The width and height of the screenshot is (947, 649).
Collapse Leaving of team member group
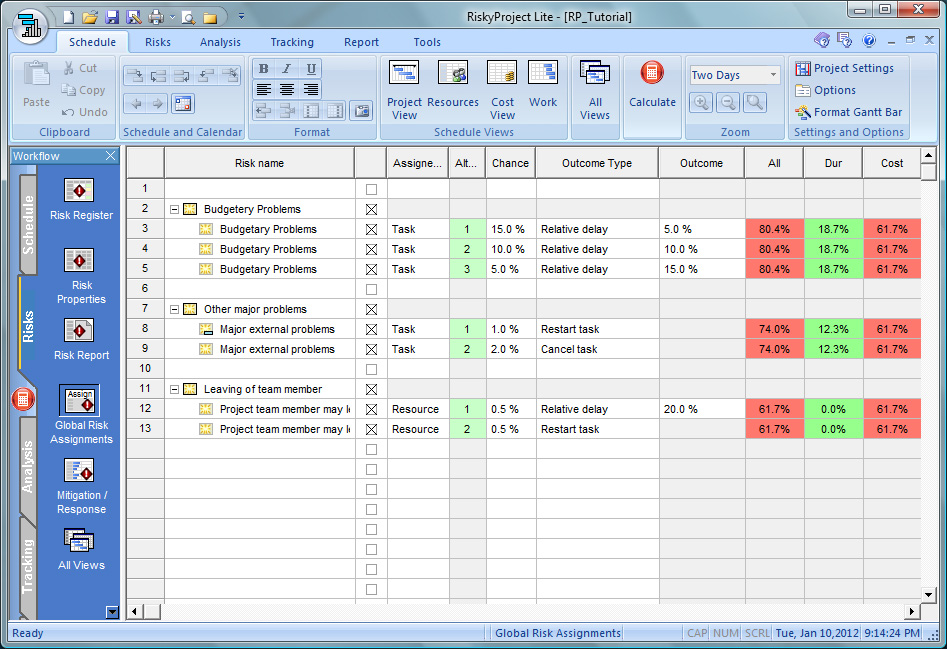pyautogui.click(x=174, y=389)
